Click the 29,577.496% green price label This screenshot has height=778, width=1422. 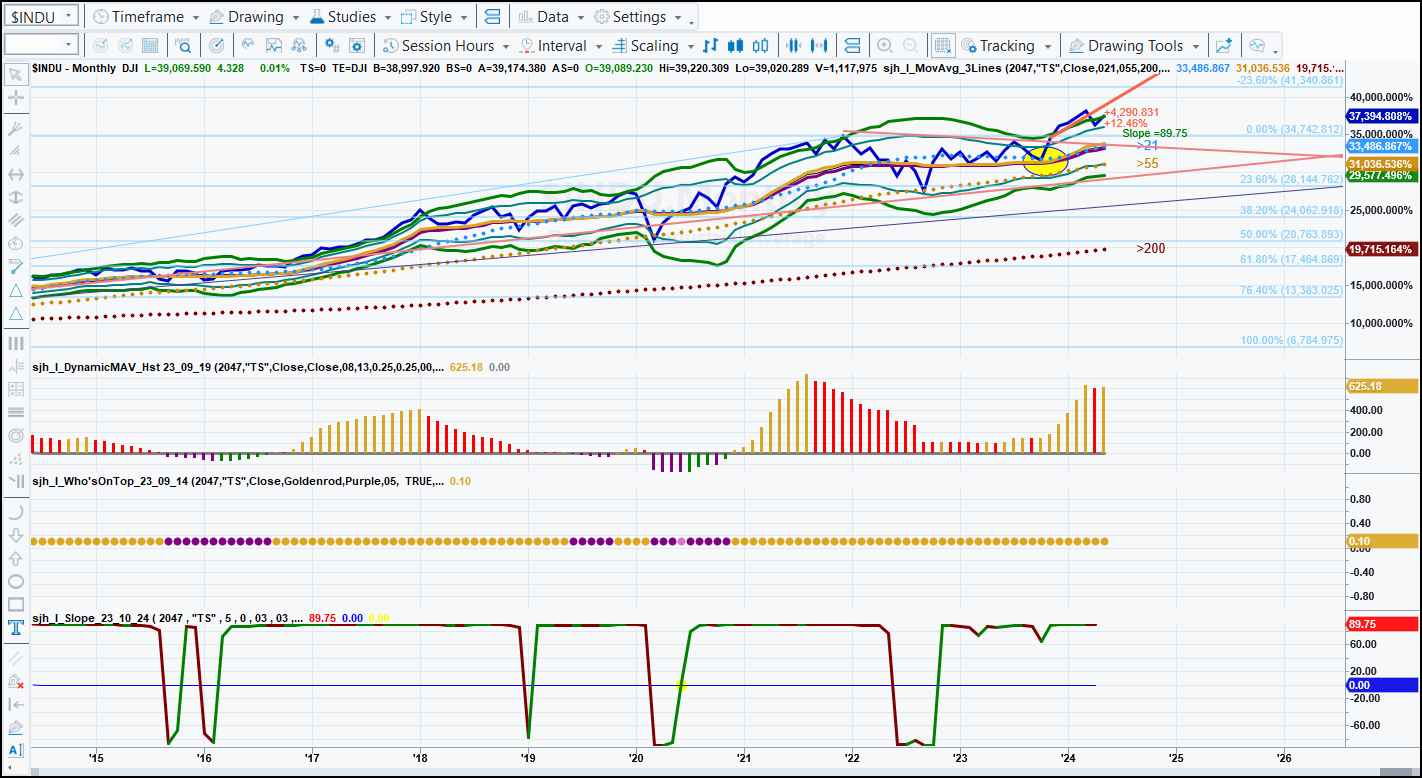click(1381, 175)
